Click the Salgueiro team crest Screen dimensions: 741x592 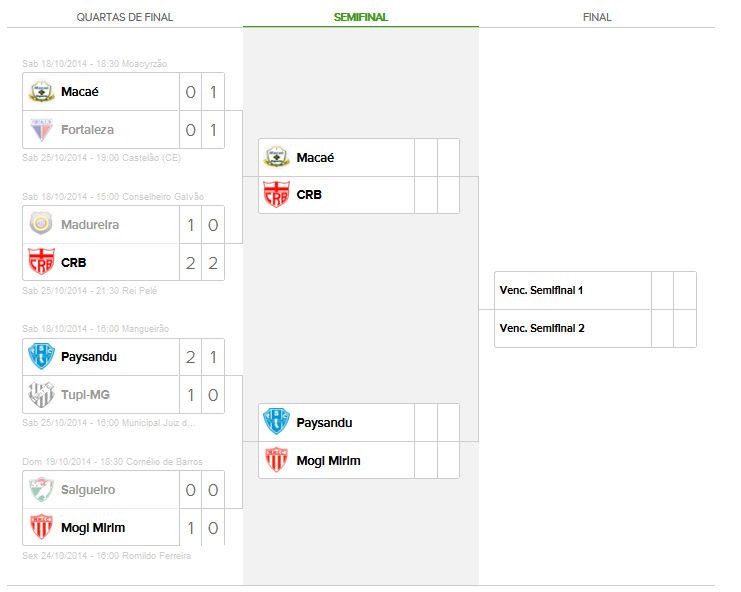(x=41, y=490)
